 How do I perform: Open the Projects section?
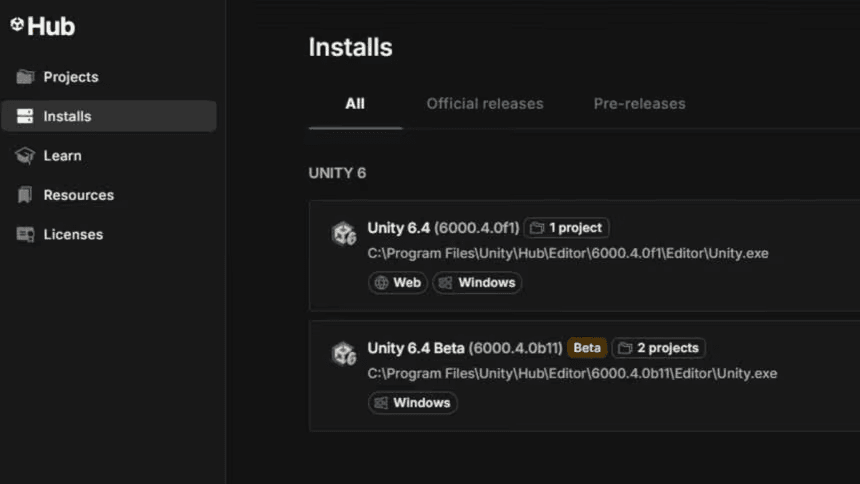109,77
